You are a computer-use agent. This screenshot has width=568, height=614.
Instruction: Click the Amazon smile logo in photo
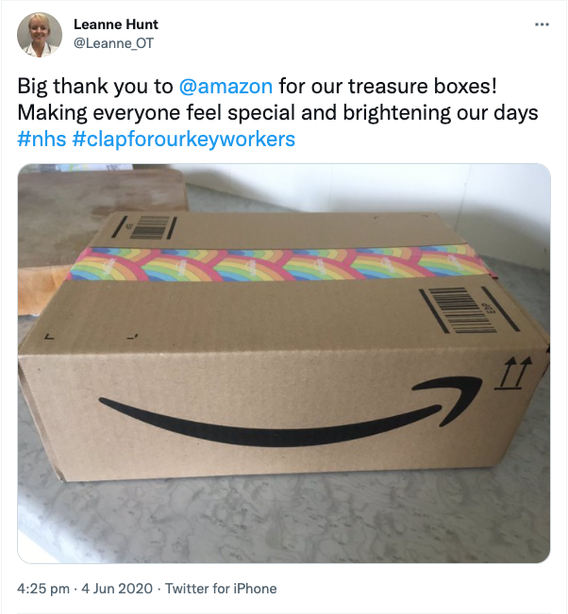click(290, 411)
